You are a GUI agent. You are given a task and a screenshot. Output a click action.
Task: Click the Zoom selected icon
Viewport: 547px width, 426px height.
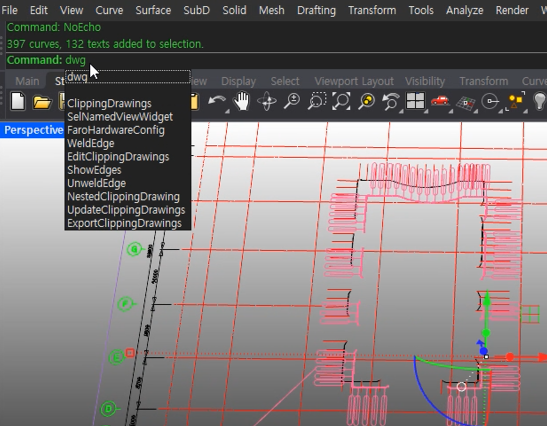point(366,102)
